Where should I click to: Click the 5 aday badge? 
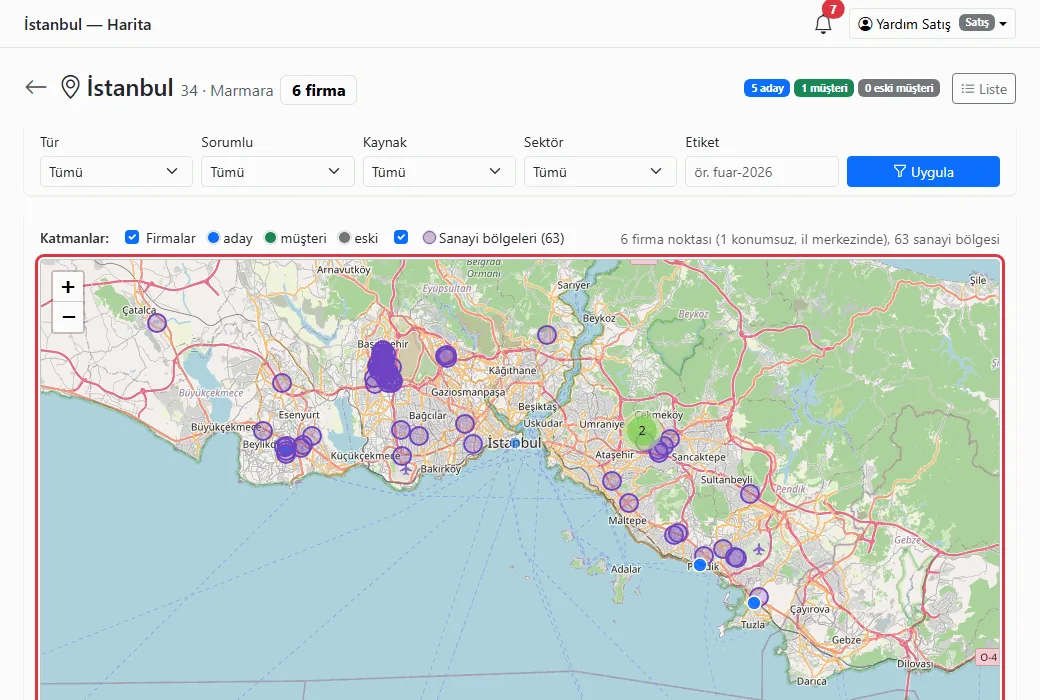[767, 88]
